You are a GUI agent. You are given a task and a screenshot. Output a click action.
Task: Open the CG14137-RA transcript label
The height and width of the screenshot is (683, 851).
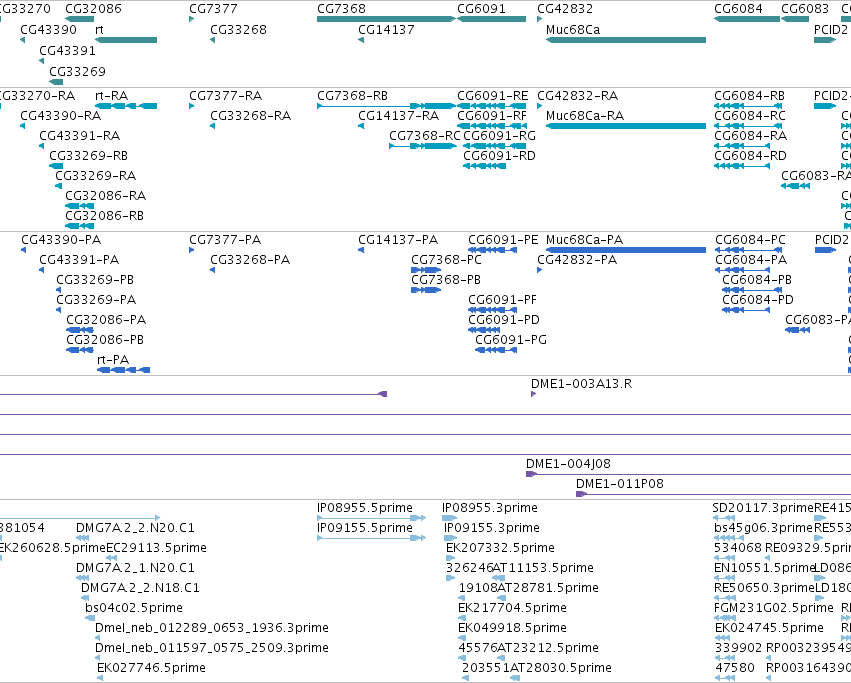click(399, 116)
